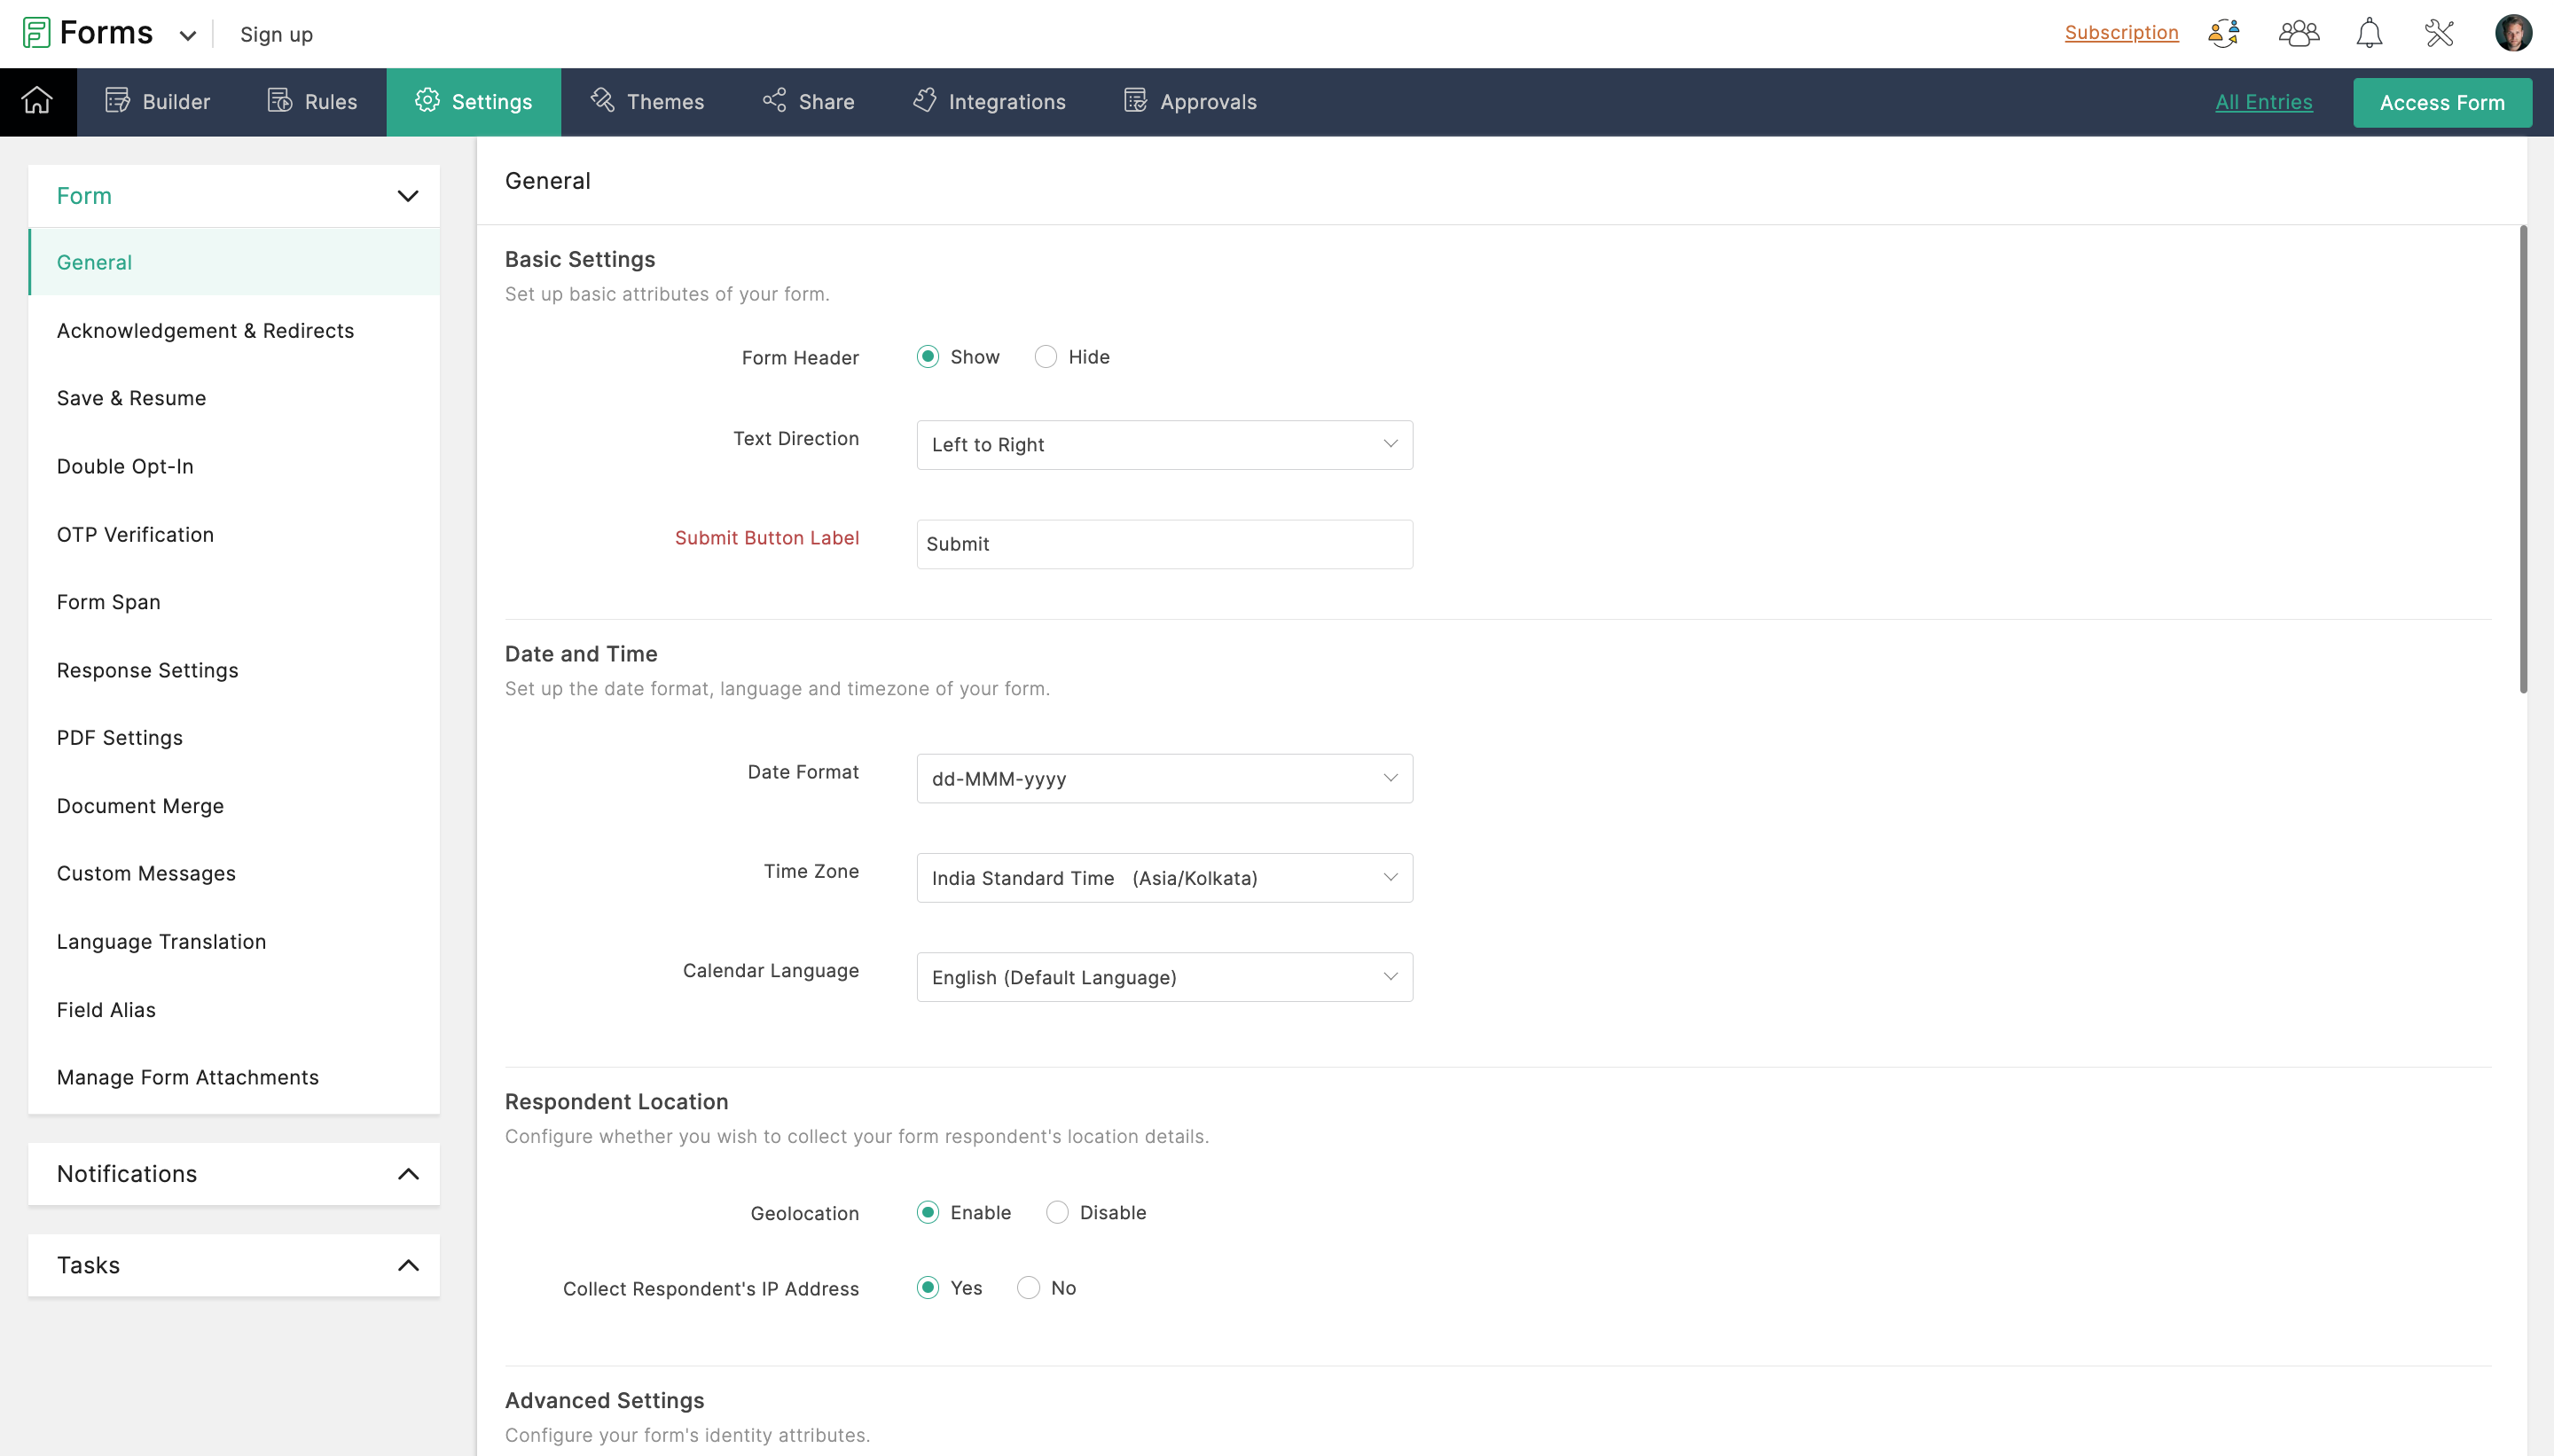Select General in the sidebar
The height and width of the screenshot is (1456, 2554).
pyautogui.click(x=234, y=262)
